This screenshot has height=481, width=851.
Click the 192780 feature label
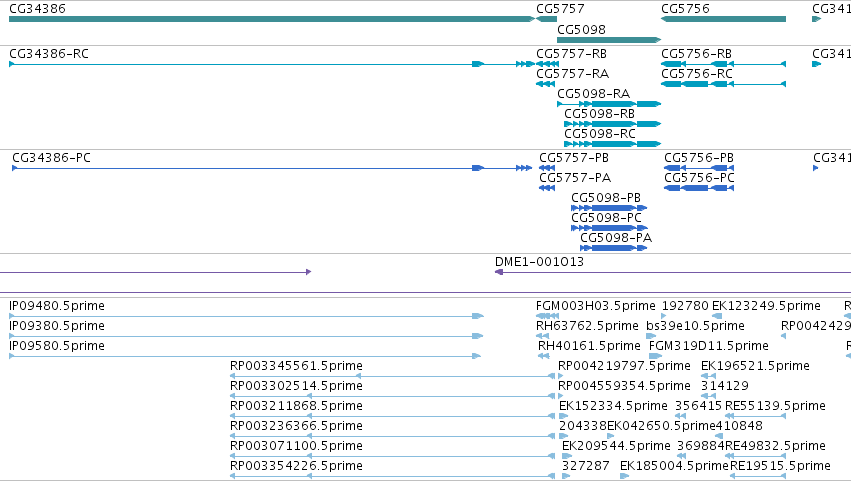pos(685,306)
